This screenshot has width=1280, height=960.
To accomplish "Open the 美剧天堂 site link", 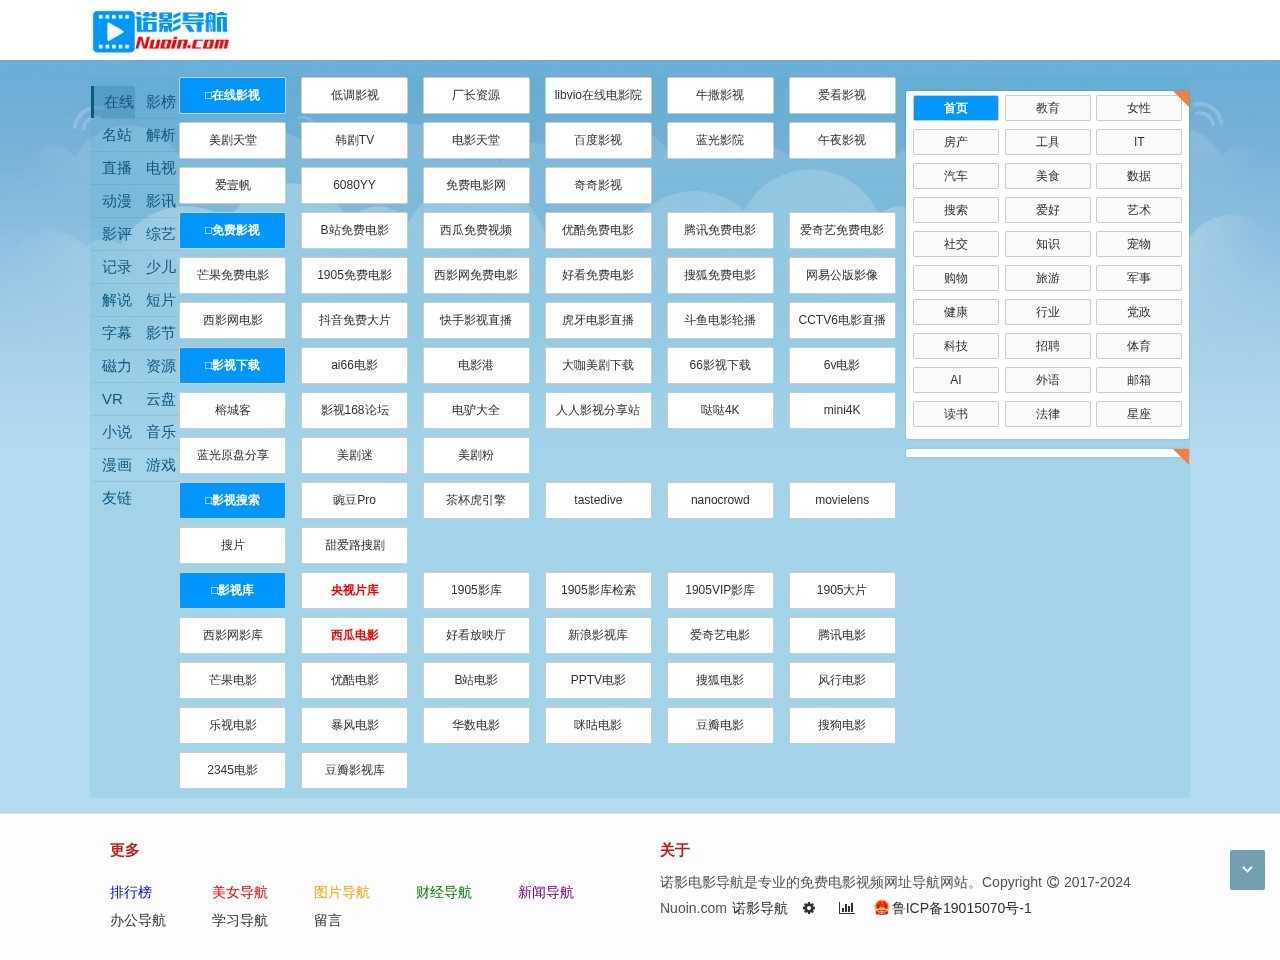I will pos(232,140).
